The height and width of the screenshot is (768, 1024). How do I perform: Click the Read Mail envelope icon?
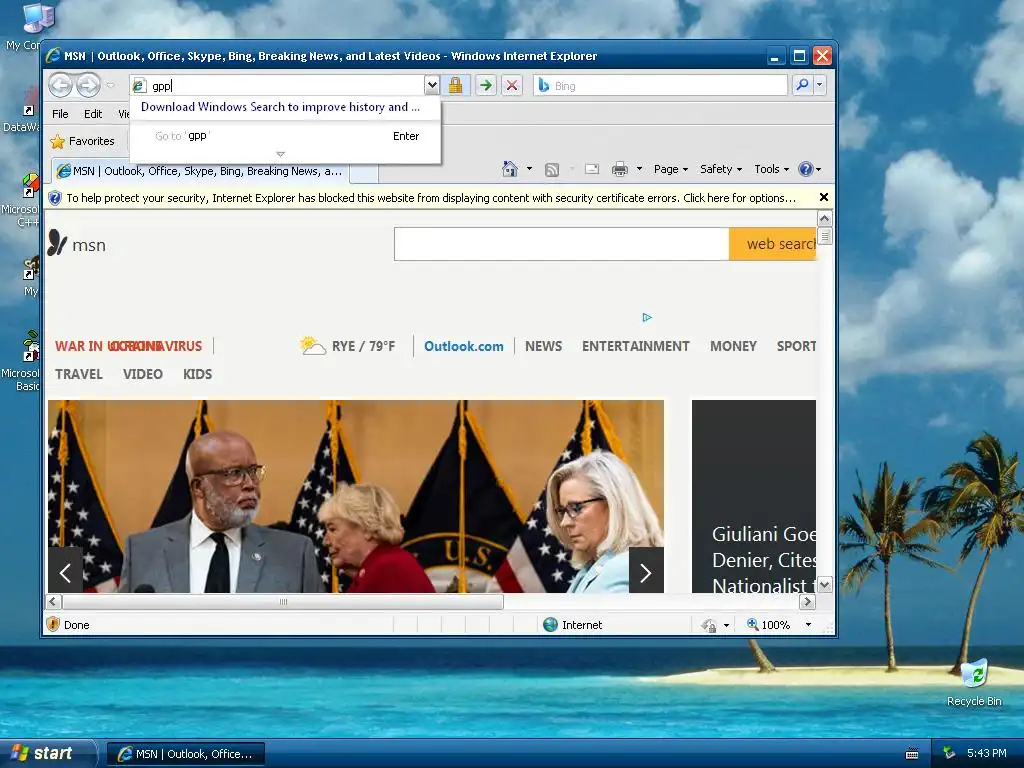pyautogui.click(x=592, y=169)
